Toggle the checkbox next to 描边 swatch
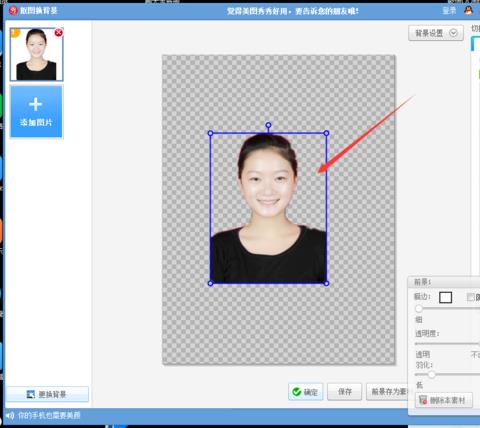 pos(470,297)
